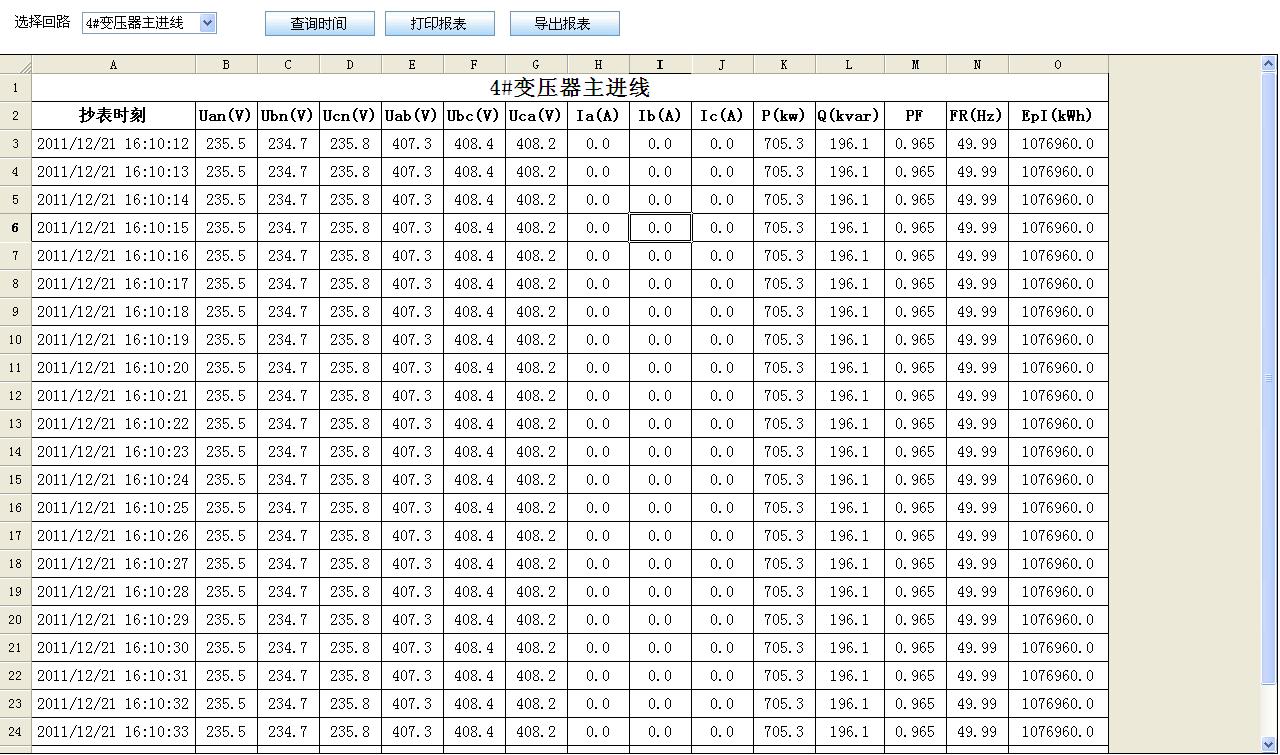Click the PF header cell
The height and width of the screenshot is (755, 1280).
coord(915,116)
